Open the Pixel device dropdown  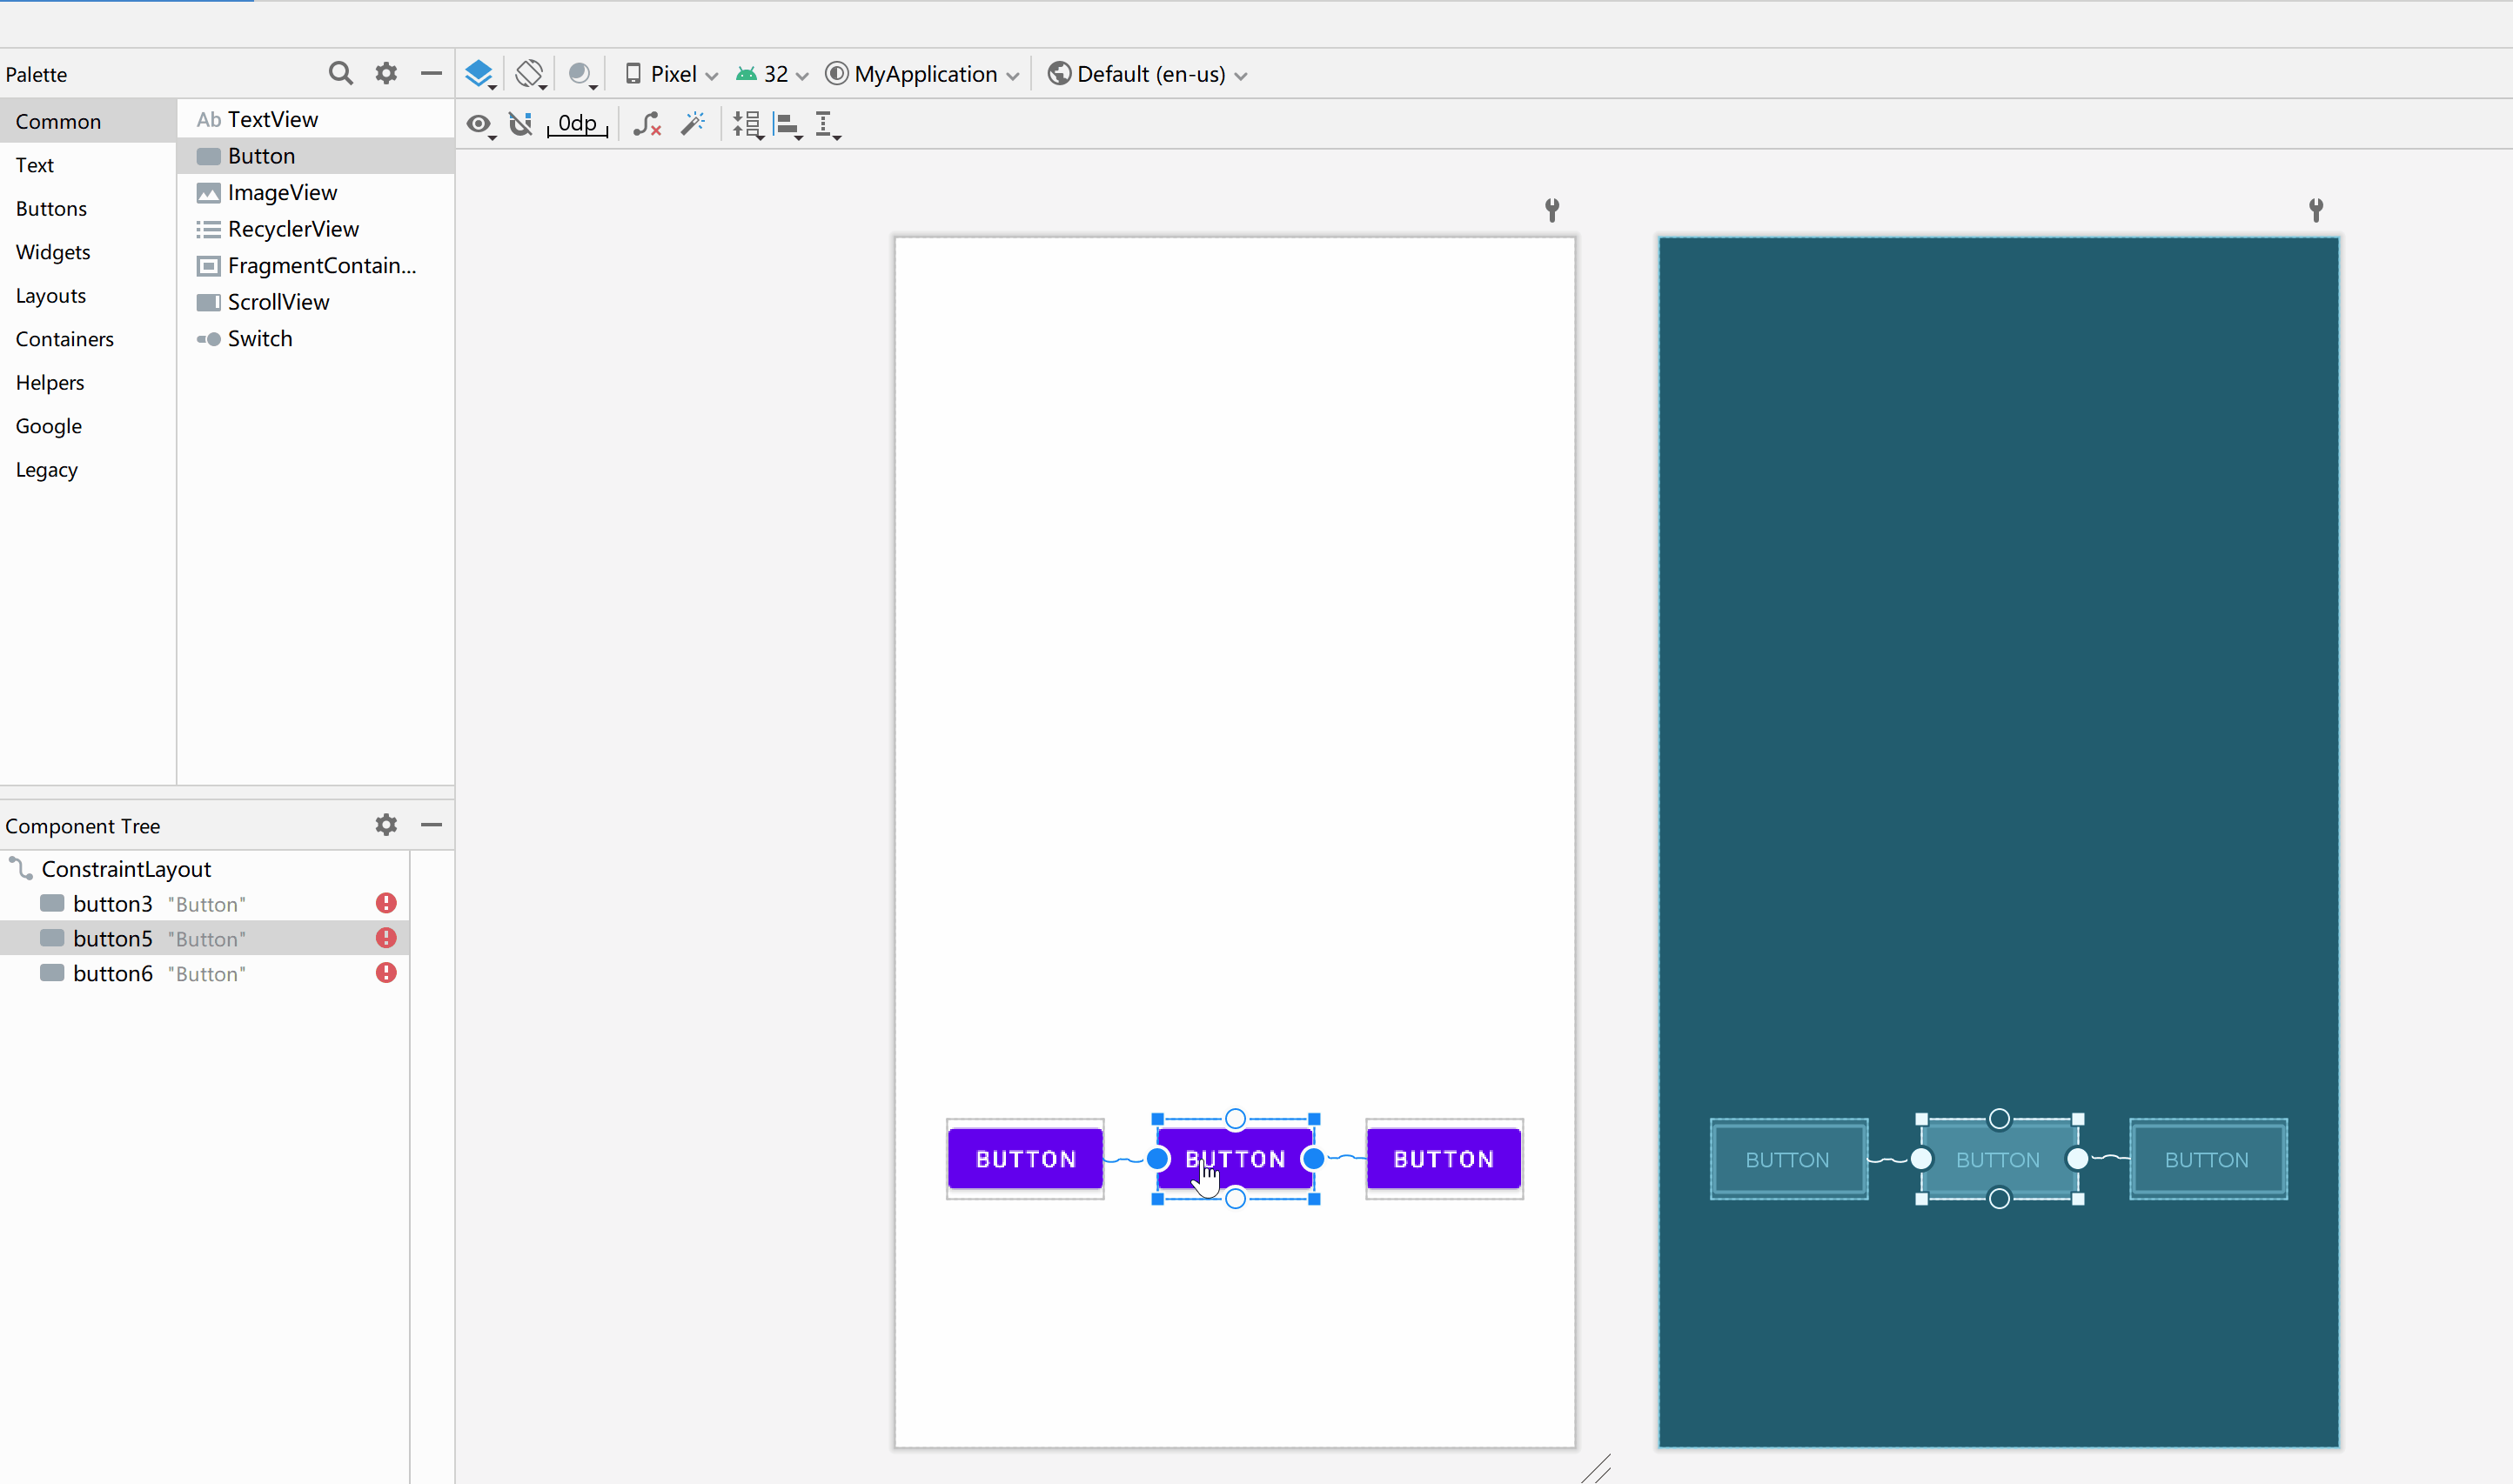(x=672, y=74)
